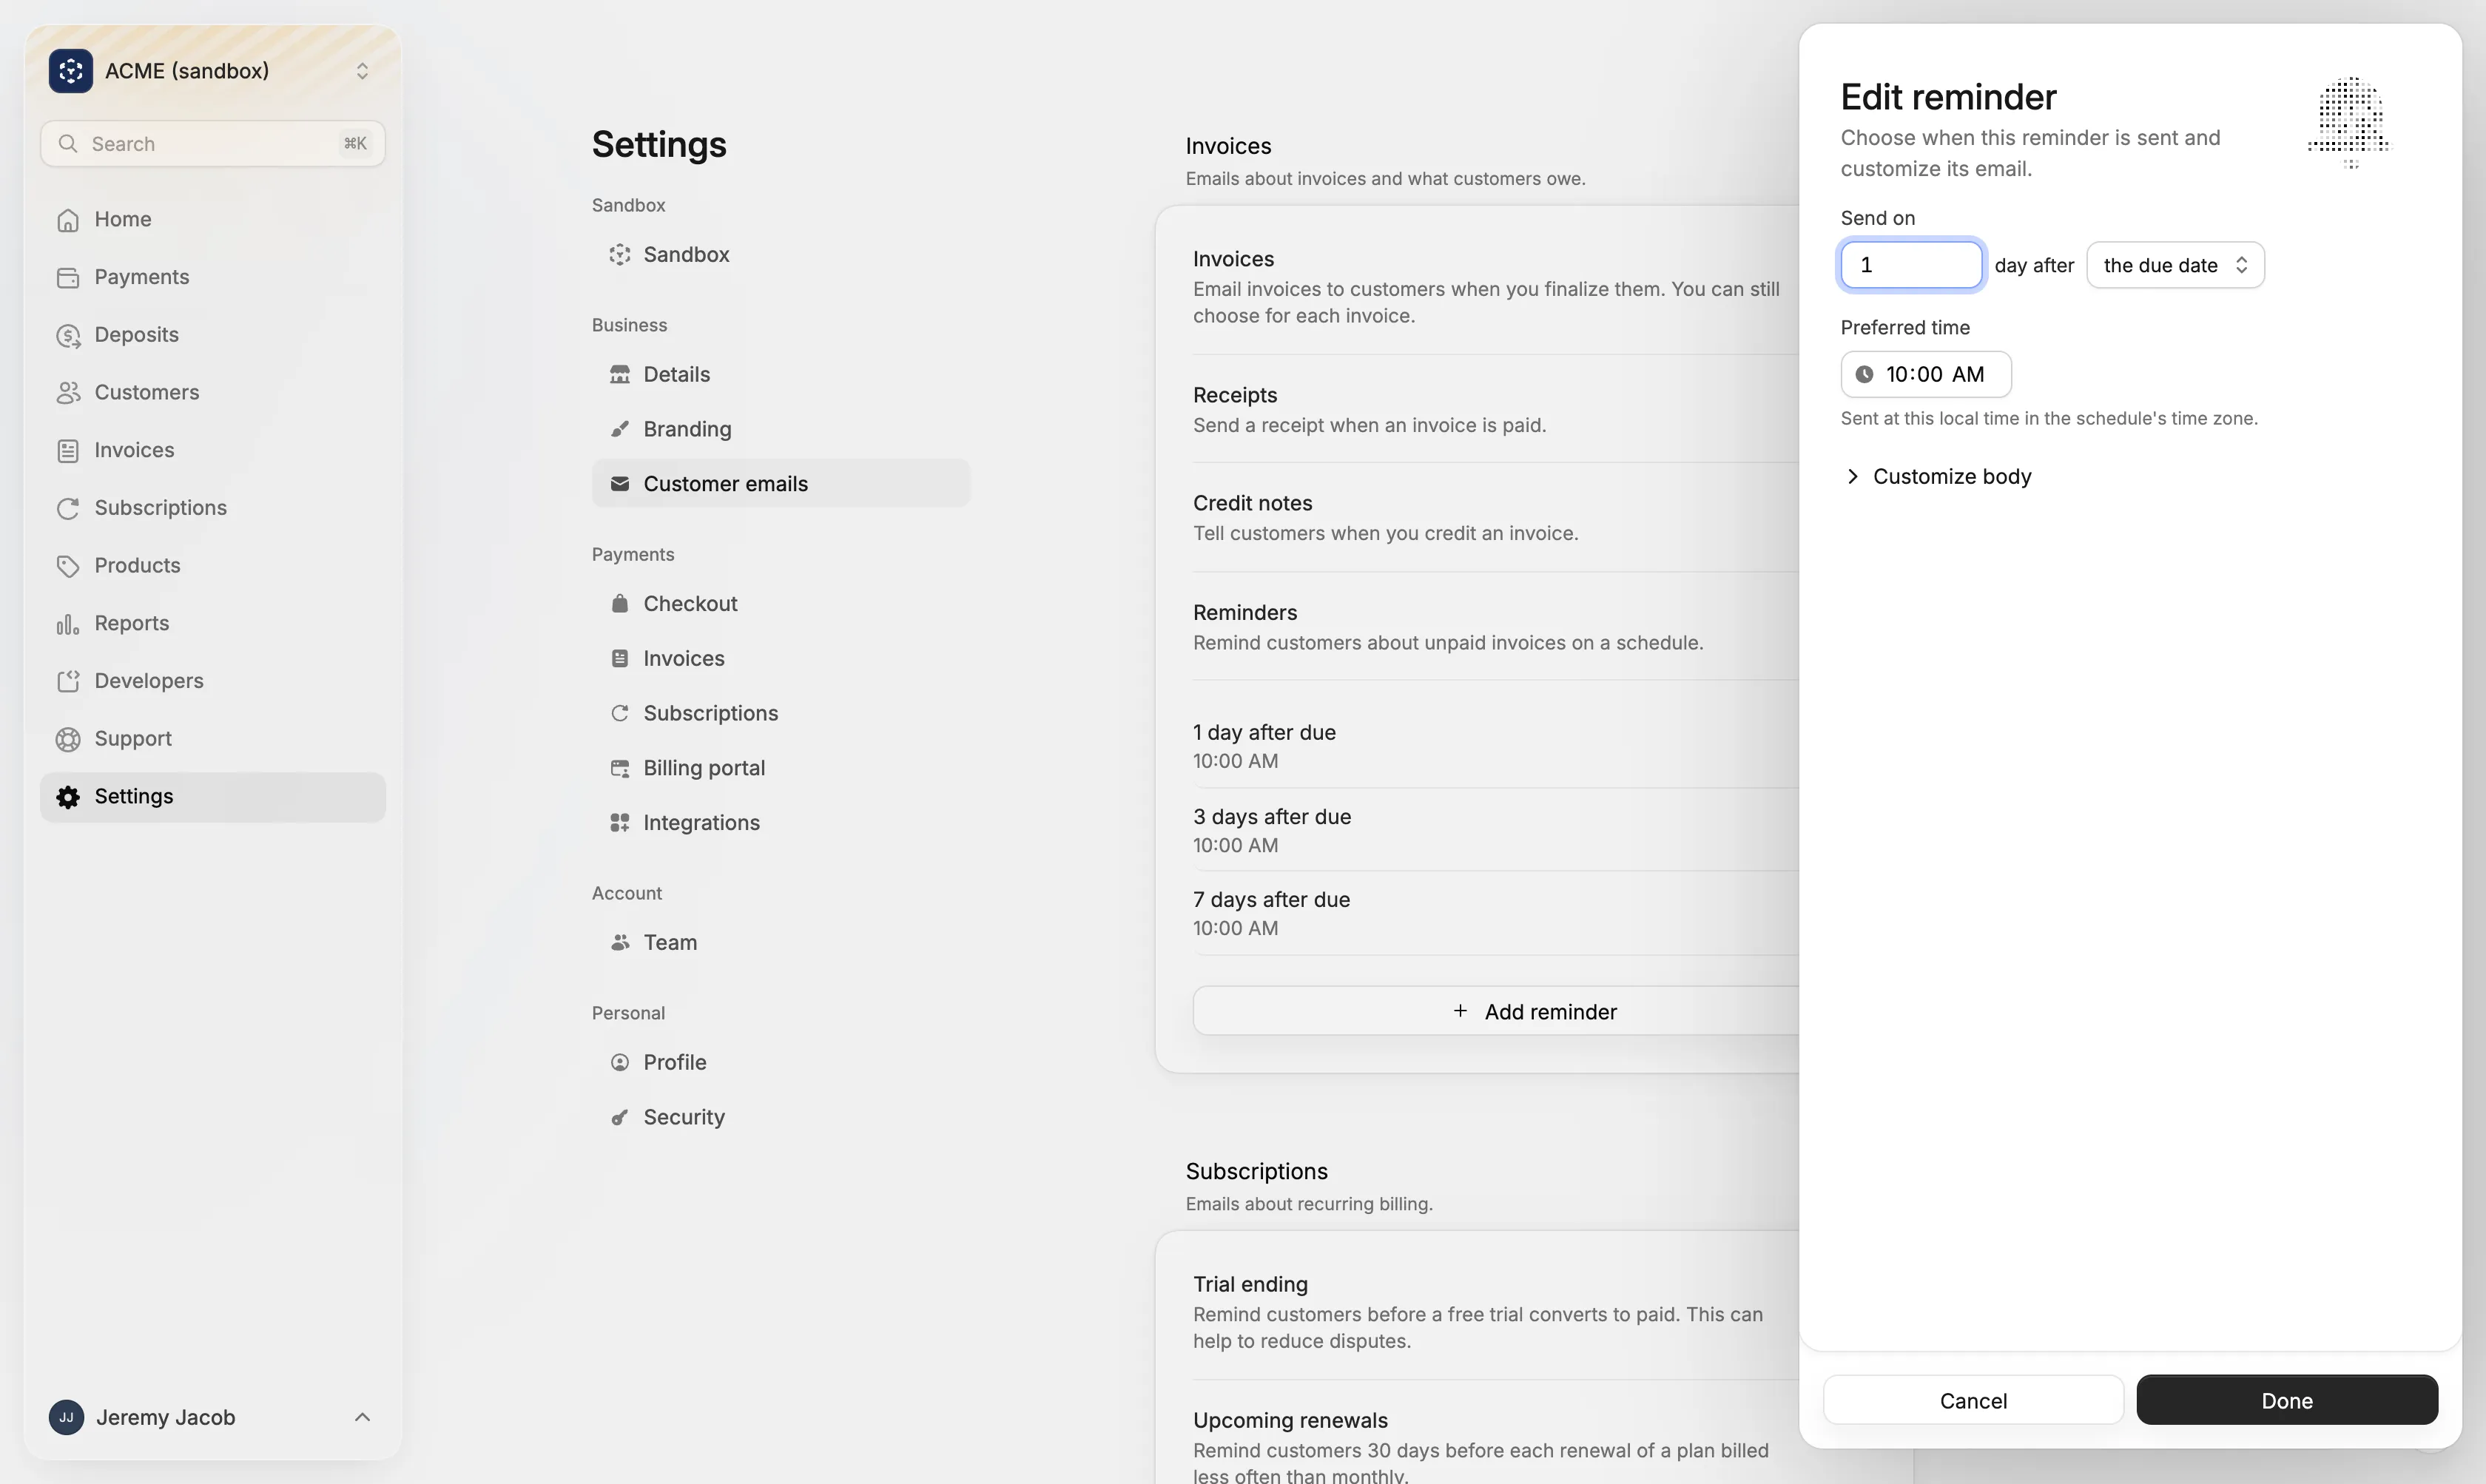The width and height of the screenshot is (2486, 1484).
Task: Click the Trial ending email row
Action: tap(1495, 1312)
